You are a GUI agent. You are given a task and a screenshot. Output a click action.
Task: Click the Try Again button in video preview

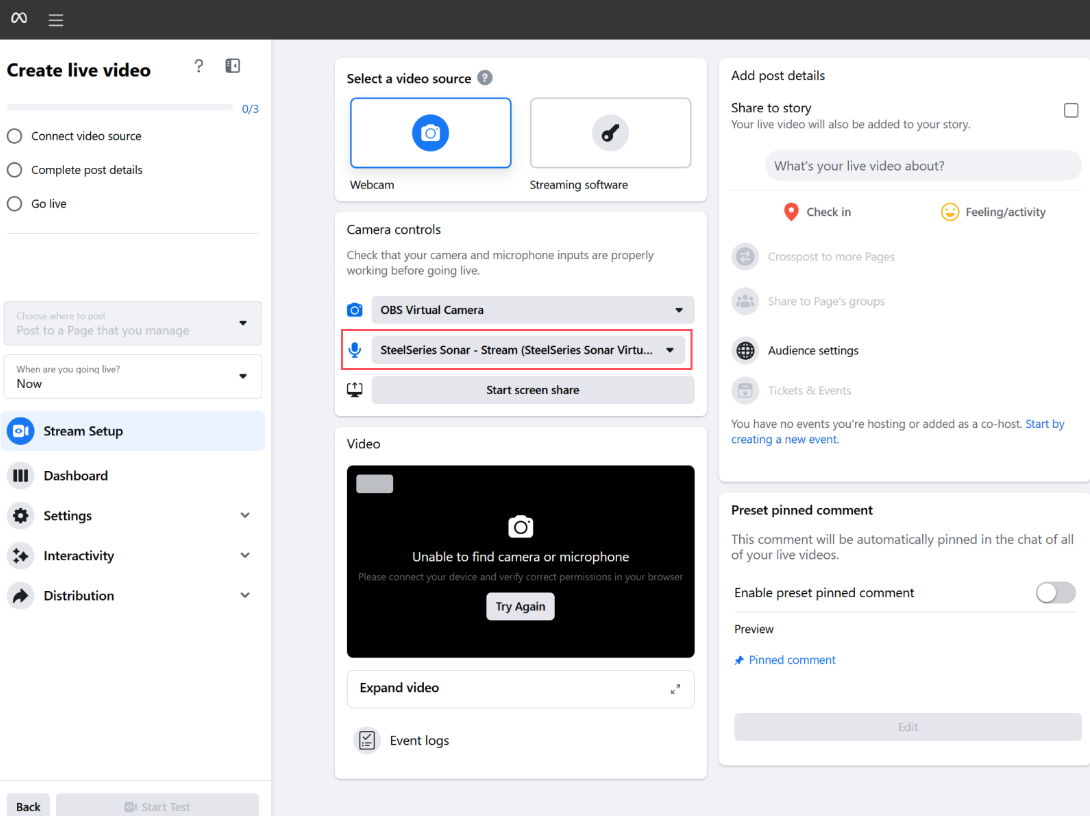click(x=520, y=606)
